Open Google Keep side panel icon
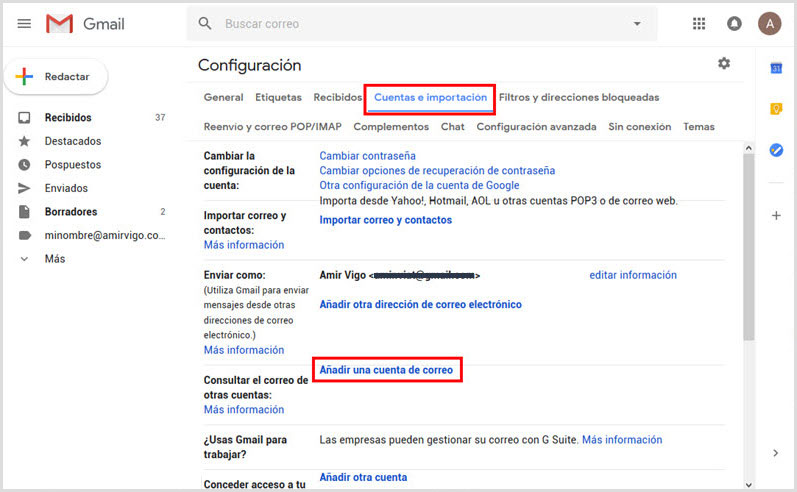 click(x=776, y=109)
